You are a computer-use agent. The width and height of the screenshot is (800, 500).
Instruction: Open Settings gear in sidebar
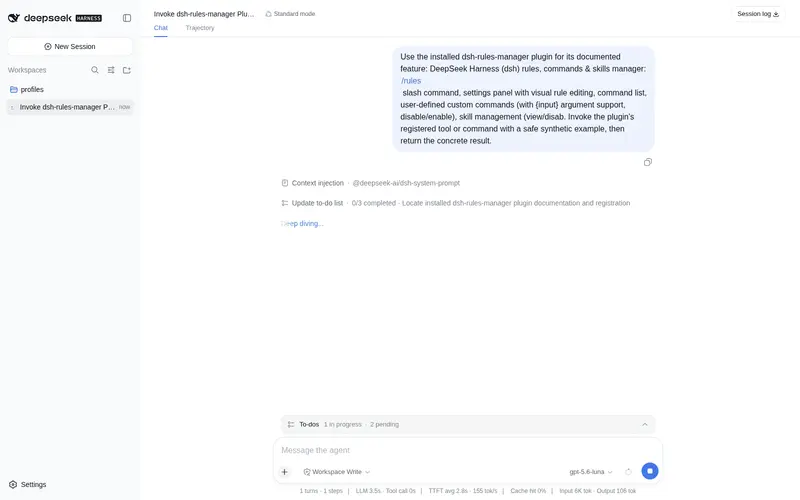pyautogui.click(x=28, y=484)
